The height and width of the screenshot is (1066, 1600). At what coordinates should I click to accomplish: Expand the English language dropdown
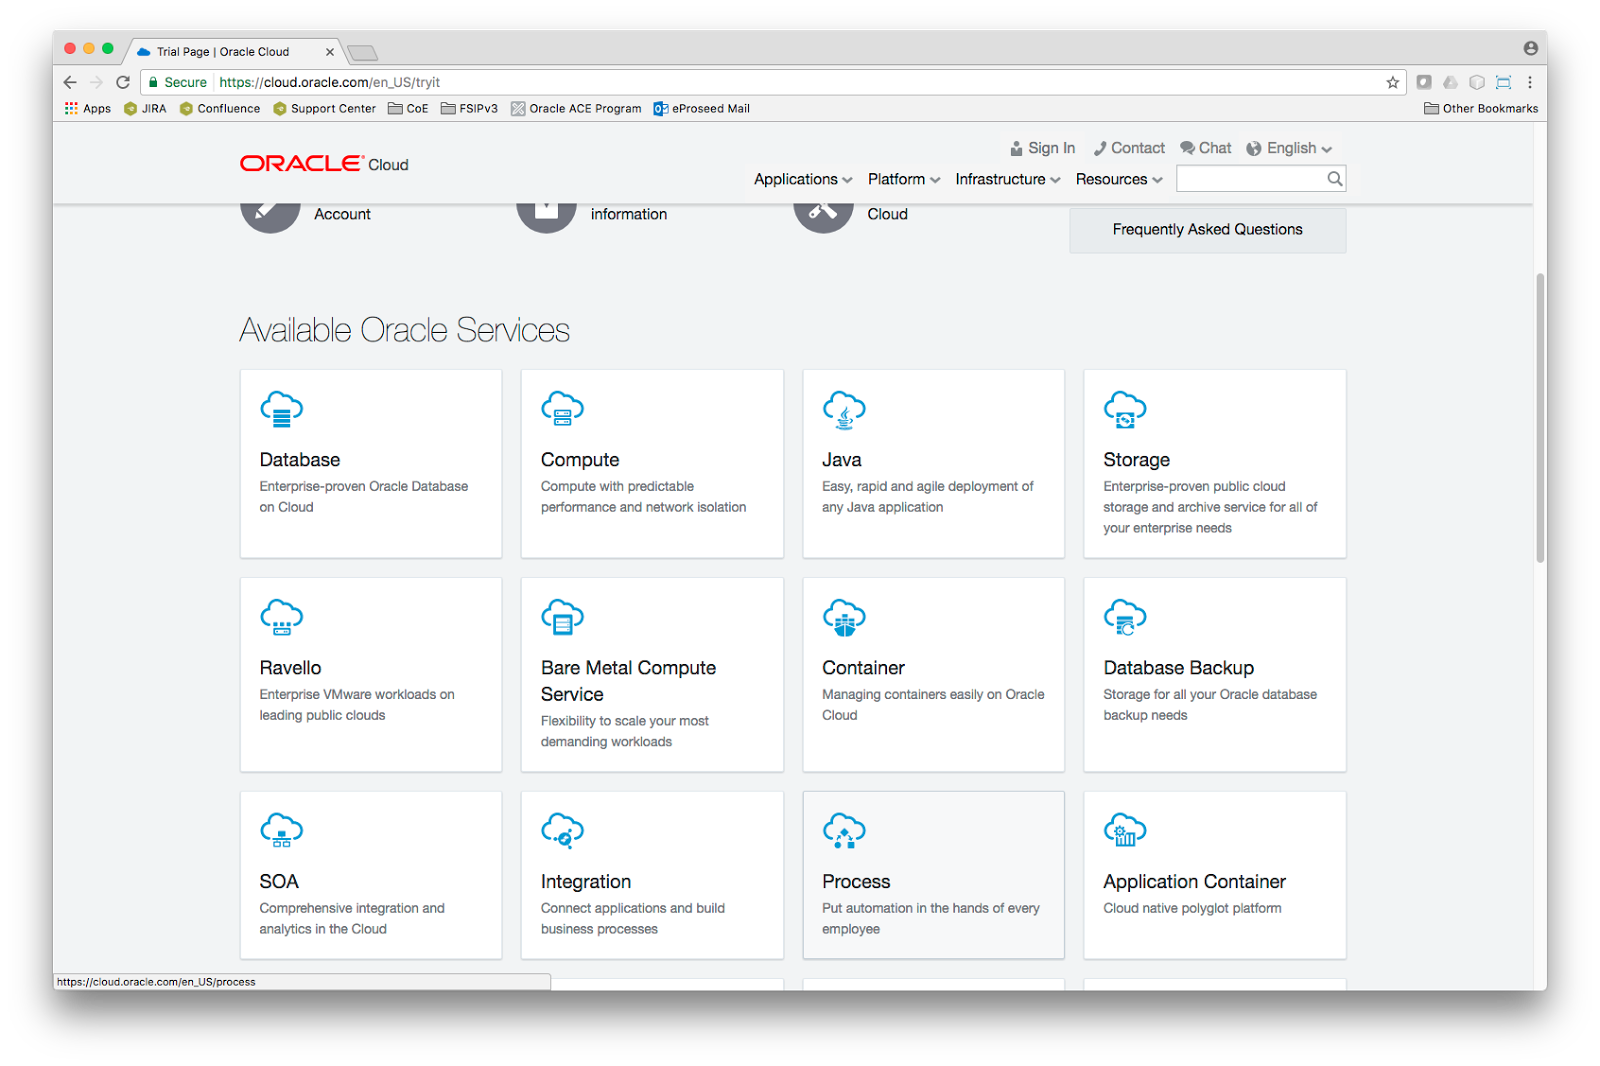click(1288, 147)
